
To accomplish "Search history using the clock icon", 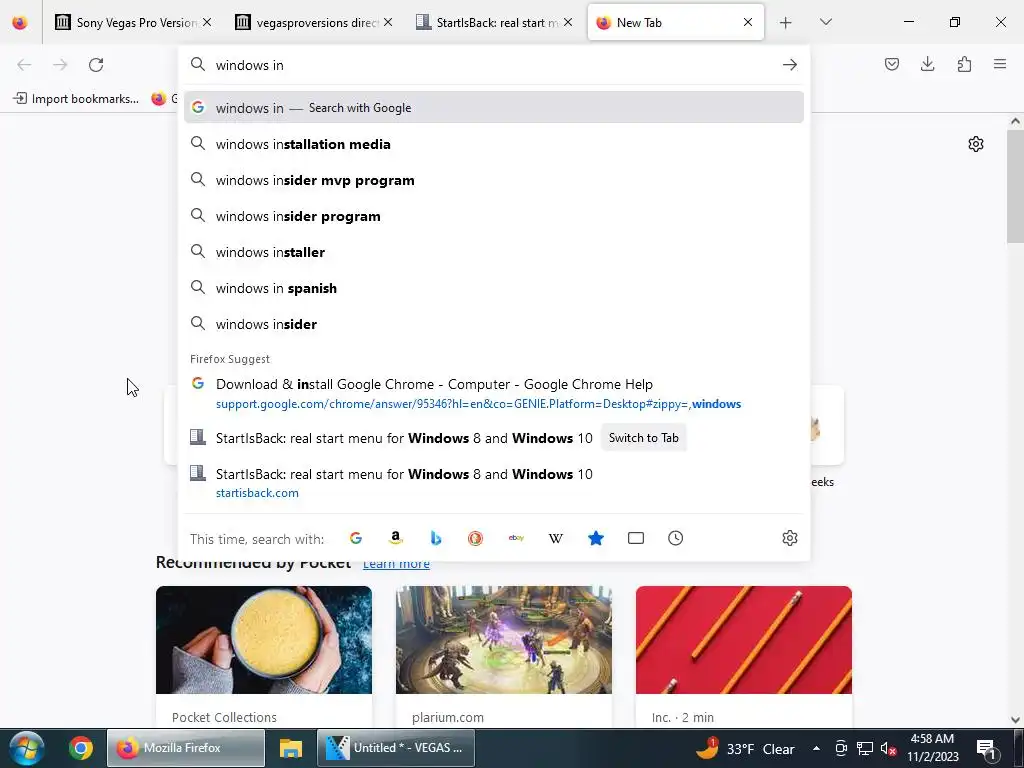I will (x=675, y=538).
